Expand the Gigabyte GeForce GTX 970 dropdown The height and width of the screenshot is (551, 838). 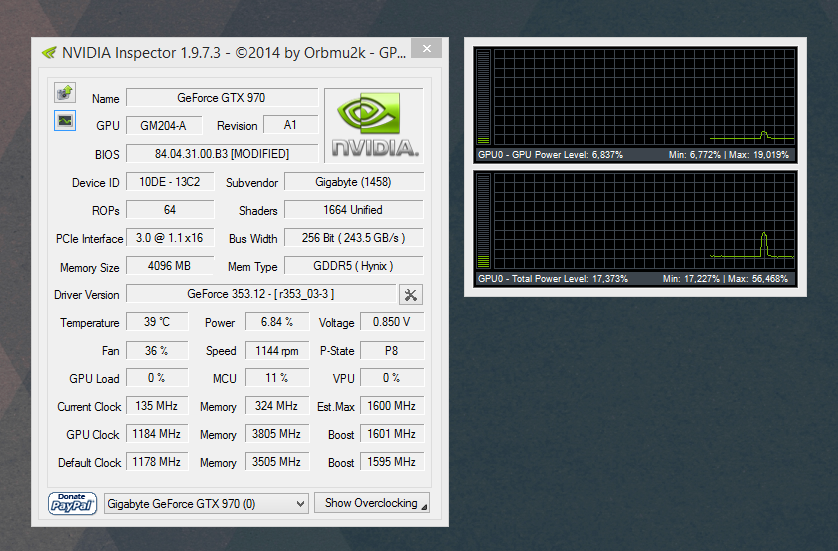[x=205, y=503]
